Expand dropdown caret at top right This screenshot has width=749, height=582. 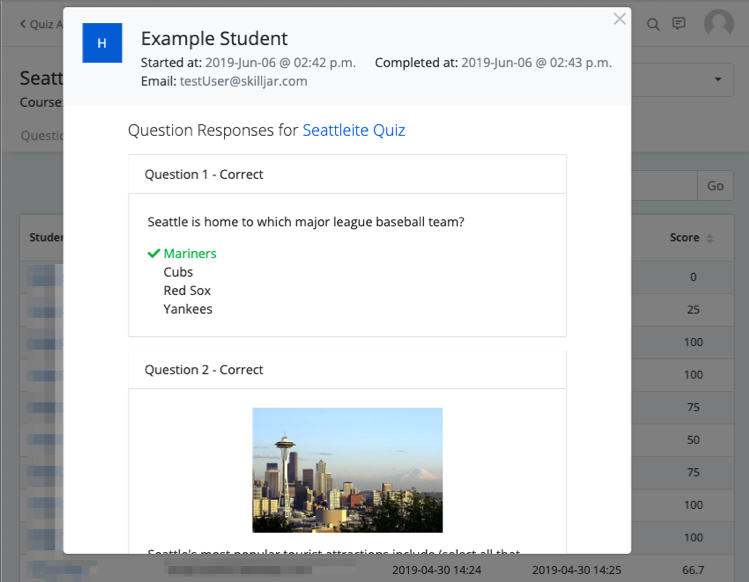point(718,79)
